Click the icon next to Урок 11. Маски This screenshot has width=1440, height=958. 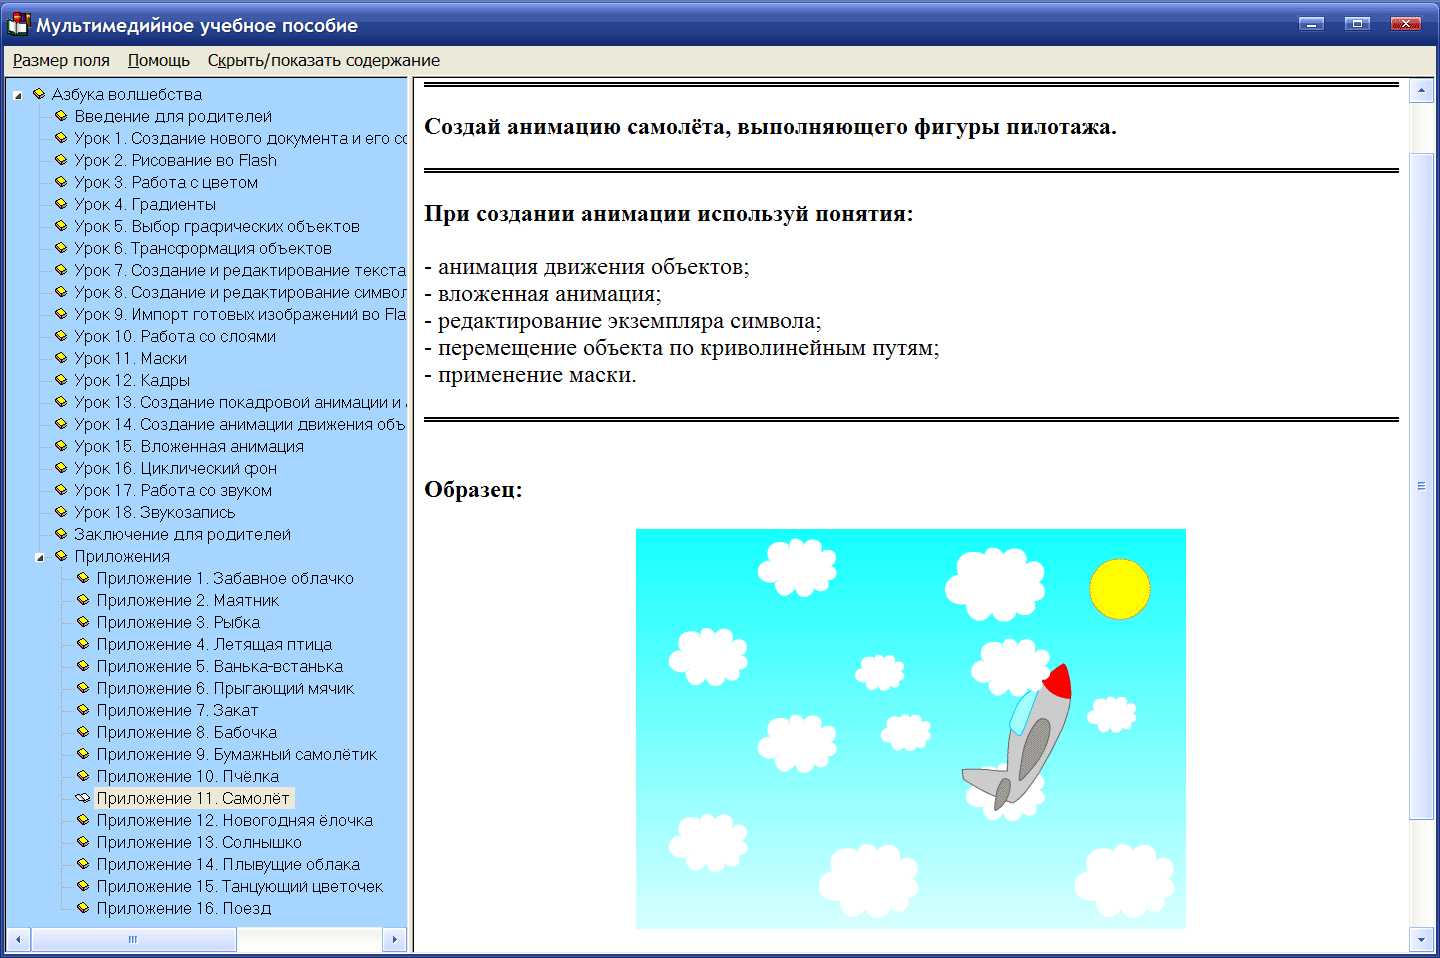(60, 358)
